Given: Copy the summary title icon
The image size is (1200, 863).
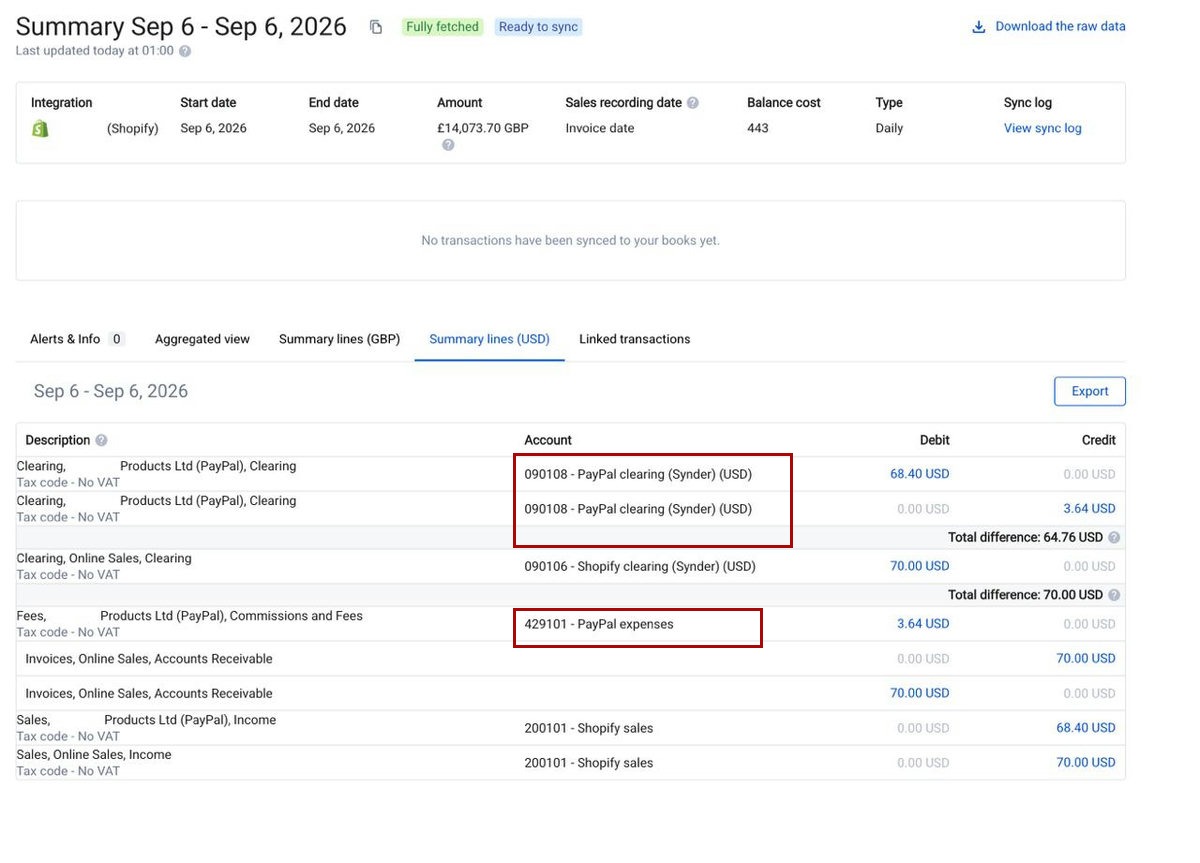Looking at the screenshot, I should coord(376,27).
